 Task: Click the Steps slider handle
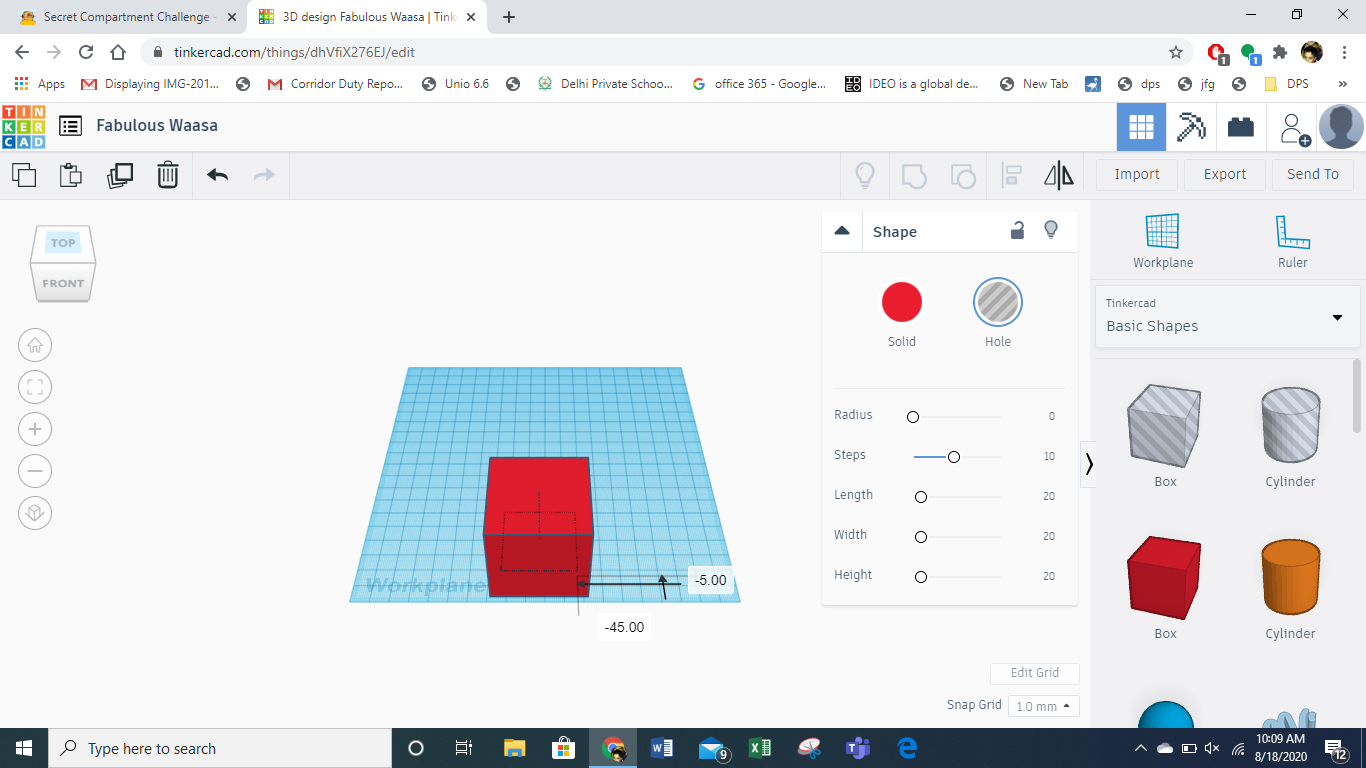pos(954,457)
